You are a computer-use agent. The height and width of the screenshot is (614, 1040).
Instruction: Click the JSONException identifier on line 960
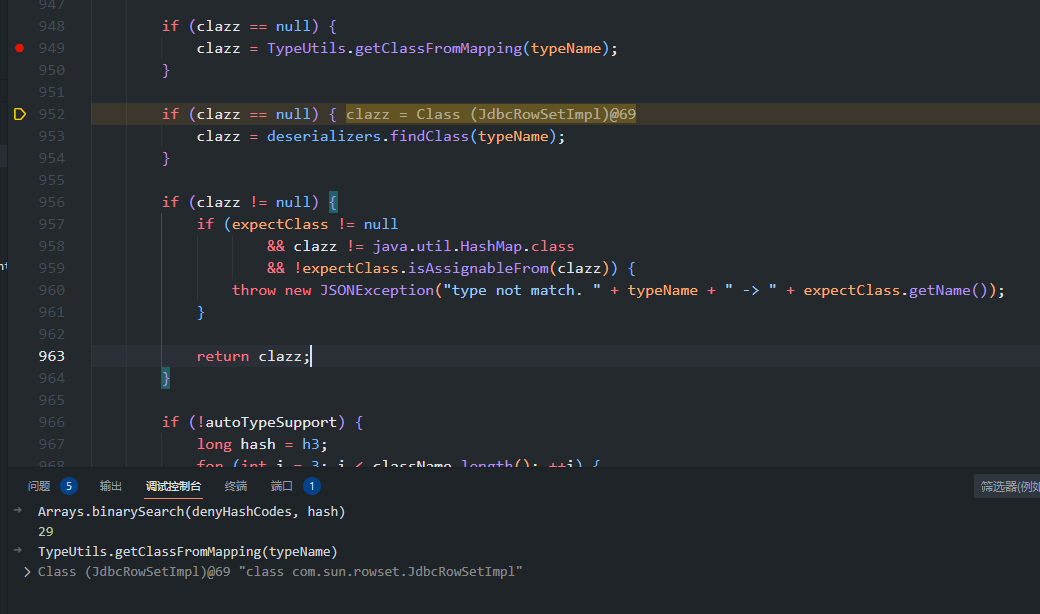tap(381, 290)
